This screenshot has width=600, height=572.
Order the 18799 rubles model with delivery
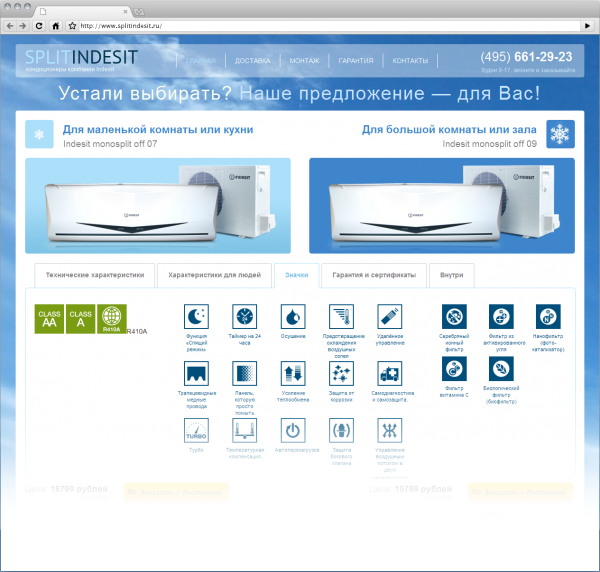point(176,492)
